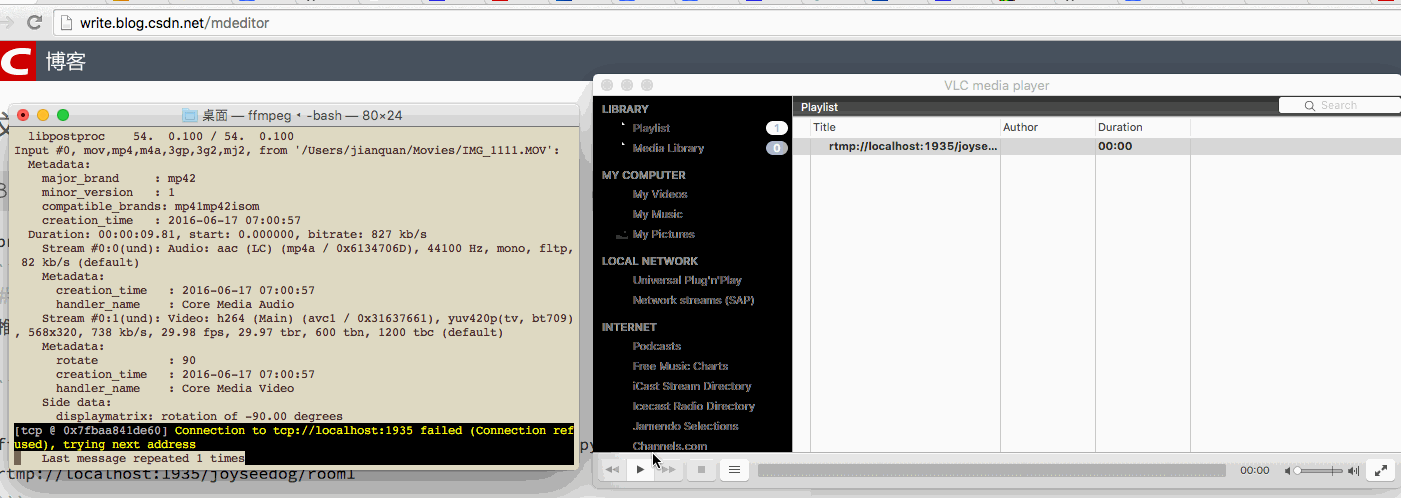Click the 00:00 duration cell in playlist
The width and height of the screenshot is (1401, 498).
[1114, 146]
